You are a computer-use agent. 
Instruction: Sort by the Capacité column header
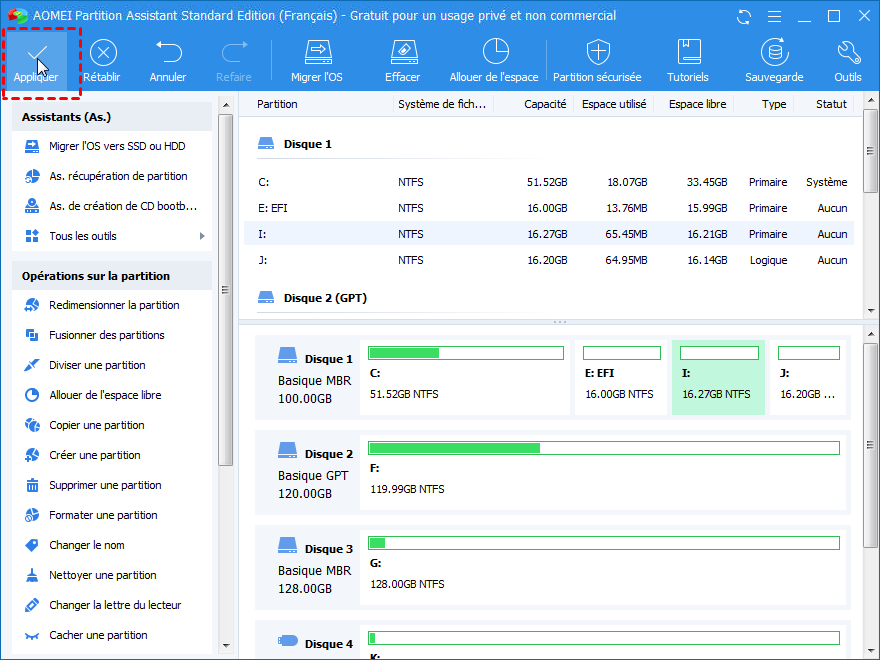[545, 104]
